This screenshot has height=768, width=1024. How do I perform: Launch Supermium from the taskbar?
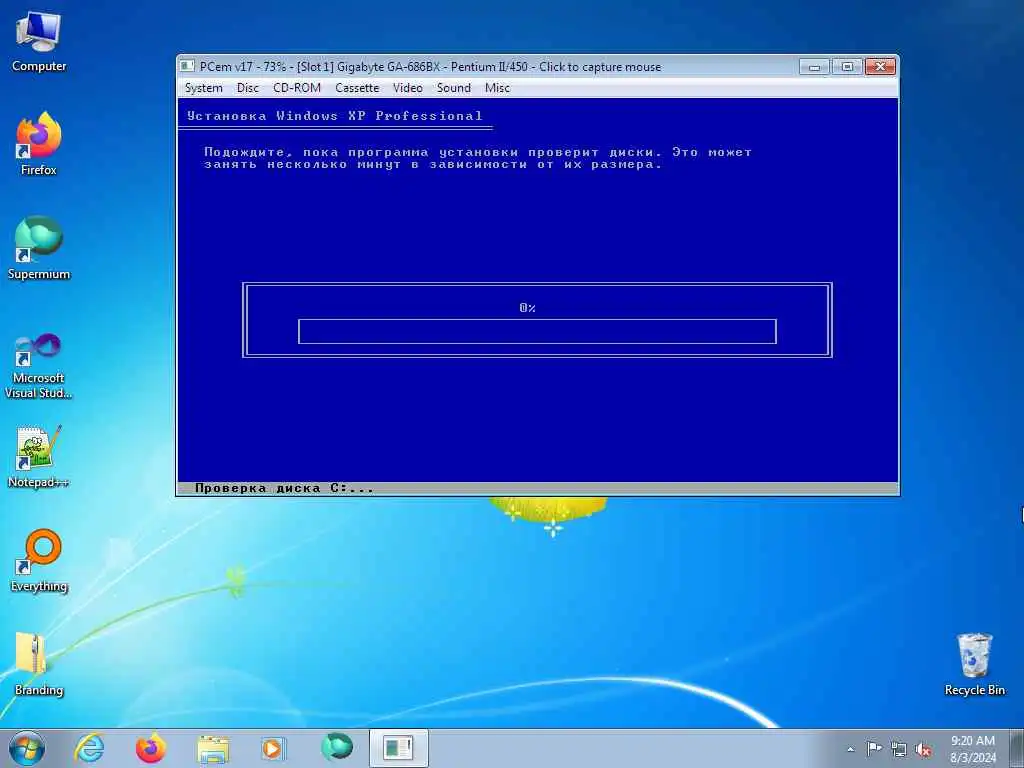coord(337,747)
